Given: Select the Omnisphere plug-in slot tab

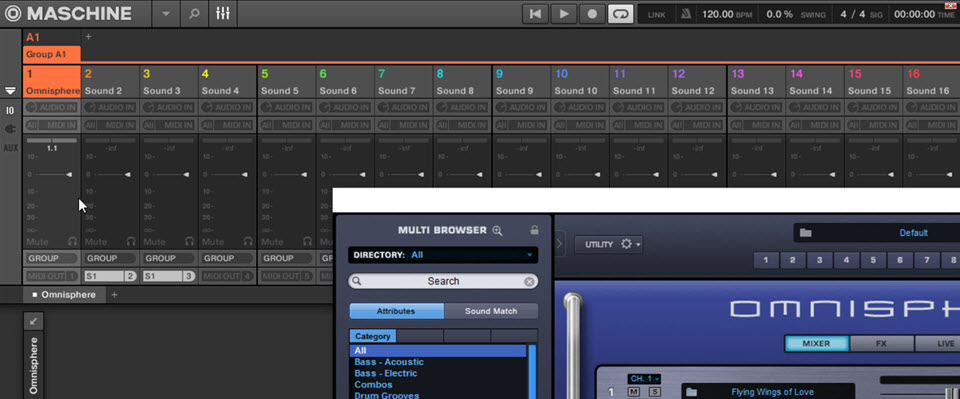Looking at the screenshot, I should coord(64,295).
